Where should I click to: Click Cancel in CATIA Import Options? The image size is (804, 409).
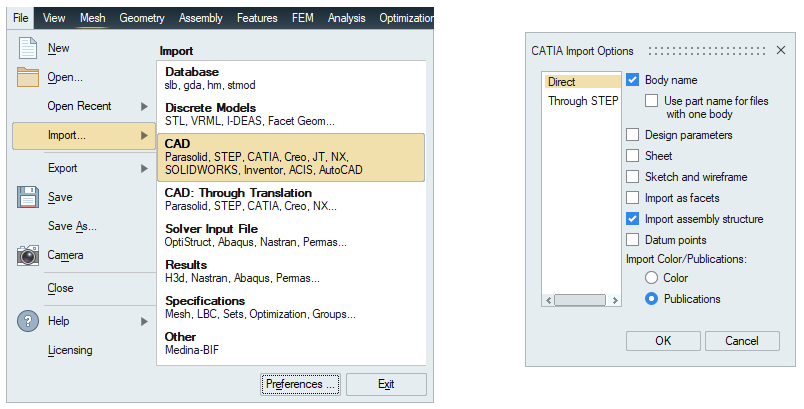click(x=741, y=341)
